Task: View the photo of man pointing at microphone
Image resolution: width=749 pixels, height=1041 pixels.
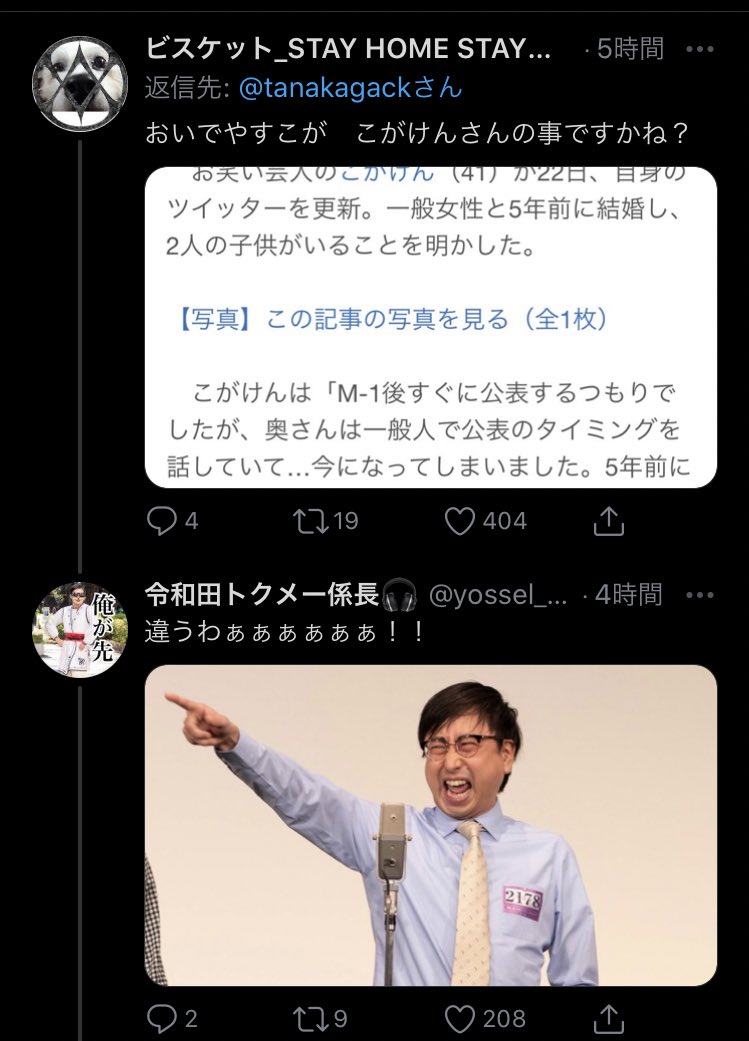Action: click(431, 825)
